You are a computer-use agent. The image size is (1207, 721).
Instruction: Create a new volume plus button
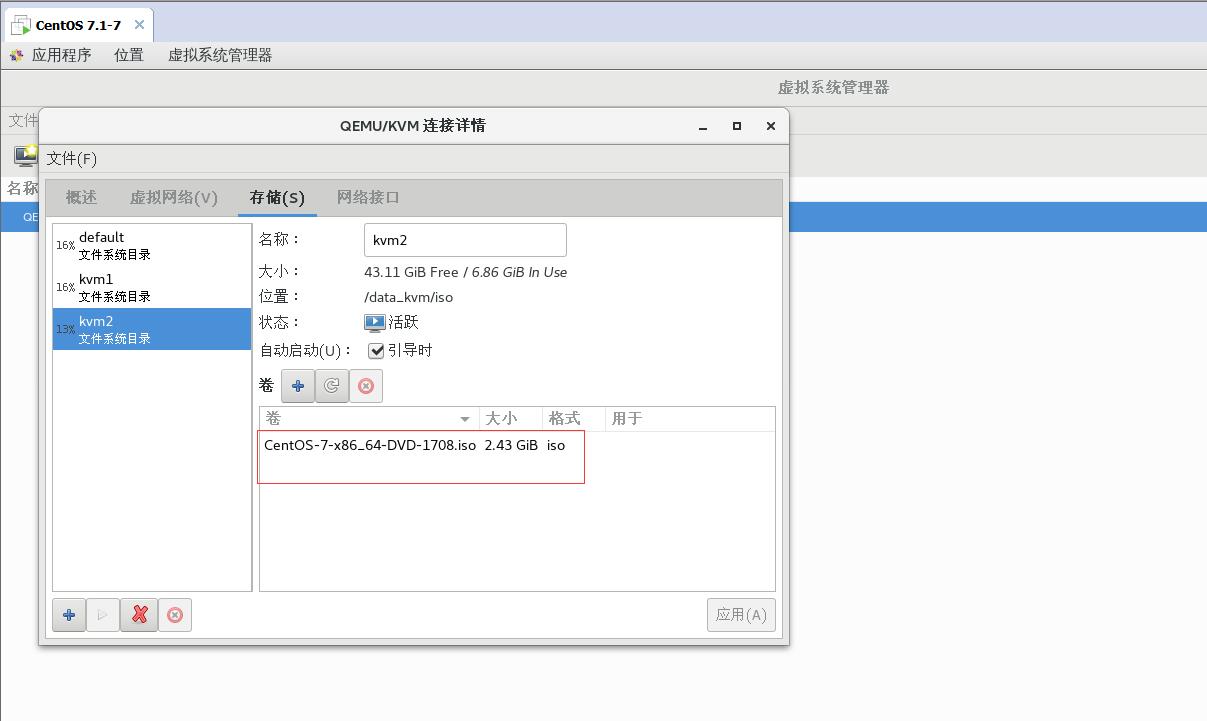pyautogui.click(x=298, y=386)
